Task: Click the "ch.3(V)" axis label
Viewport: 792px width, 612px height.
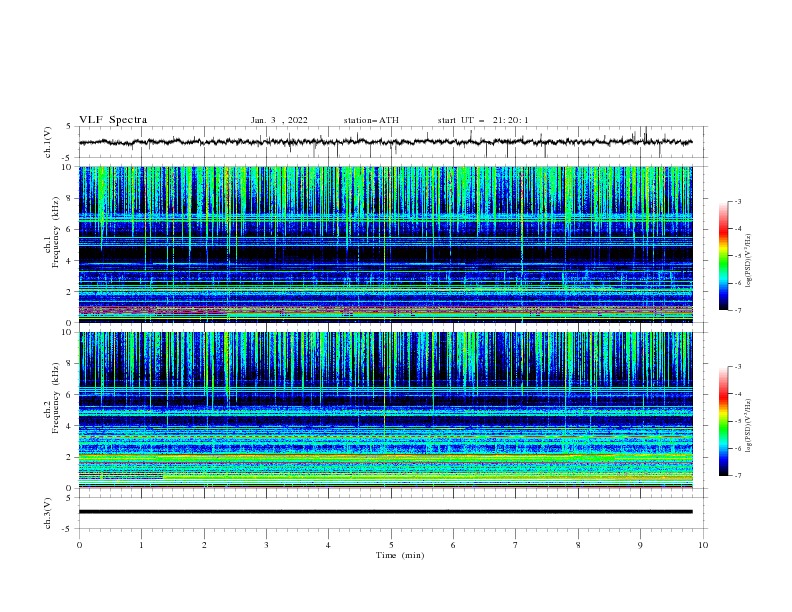Action: tap(48, 513)
